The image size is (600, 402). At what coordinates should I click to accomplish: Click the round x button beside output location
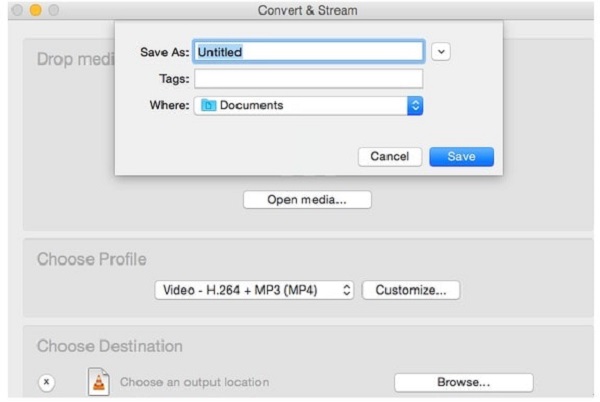pos(46,382)
